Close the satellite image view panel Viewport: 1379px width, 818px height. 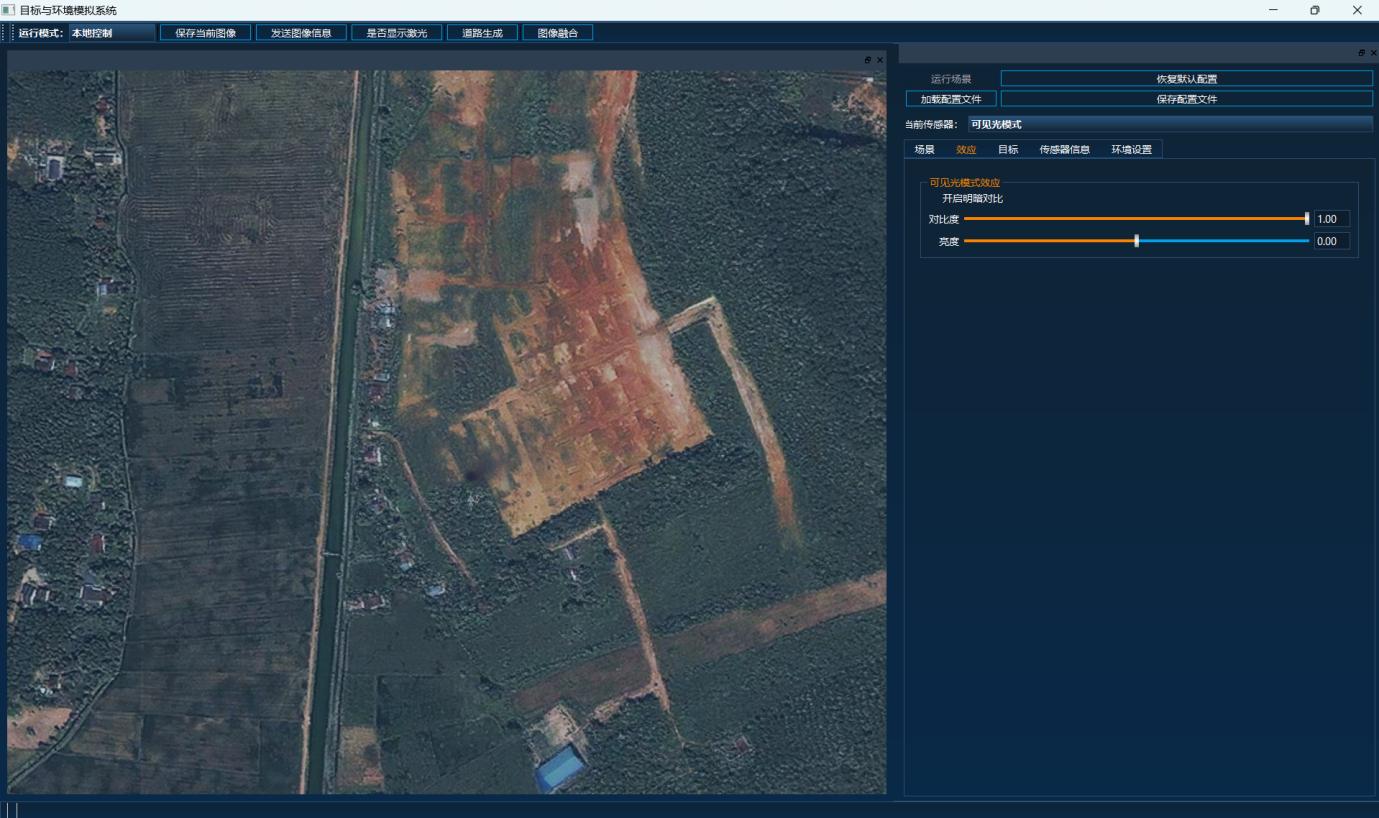pyautogui.click(x=880, y=60)
